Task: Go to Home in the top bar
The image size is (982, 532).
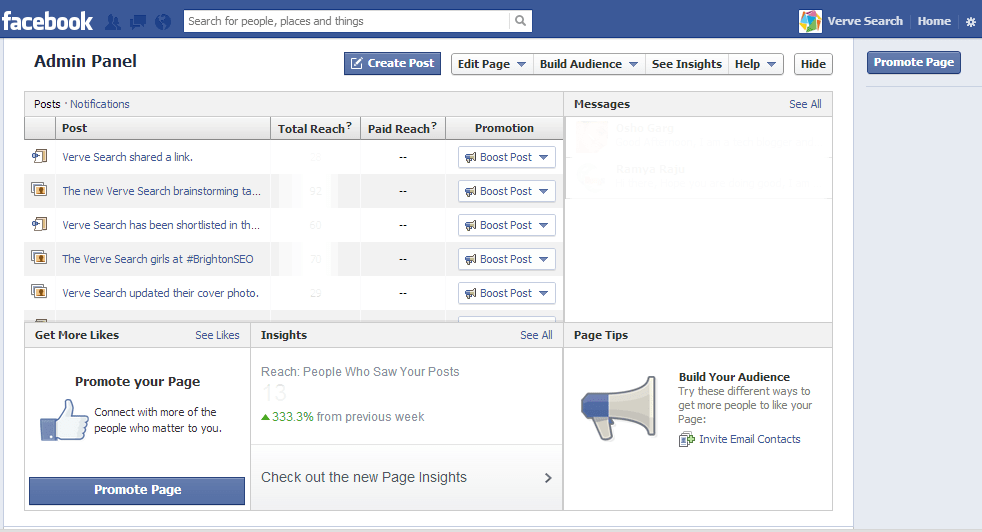Action: 934,21
